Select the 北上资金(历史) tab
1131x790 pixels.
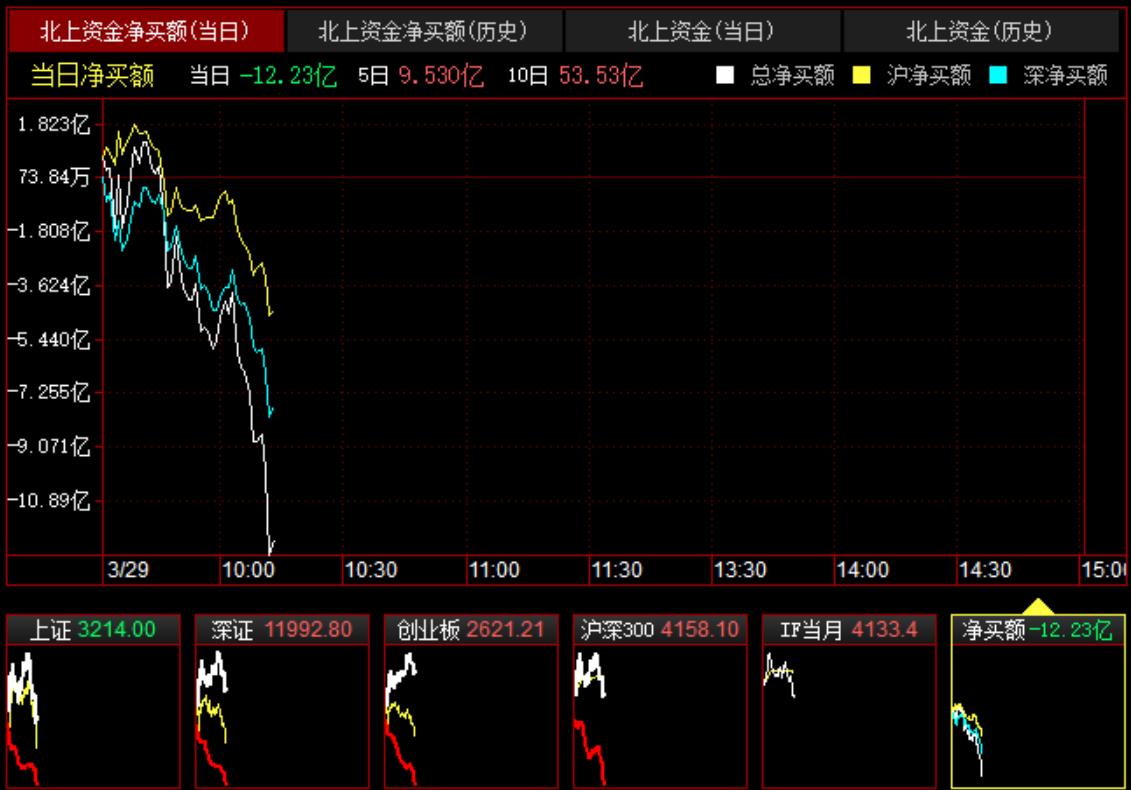point(980,32)
